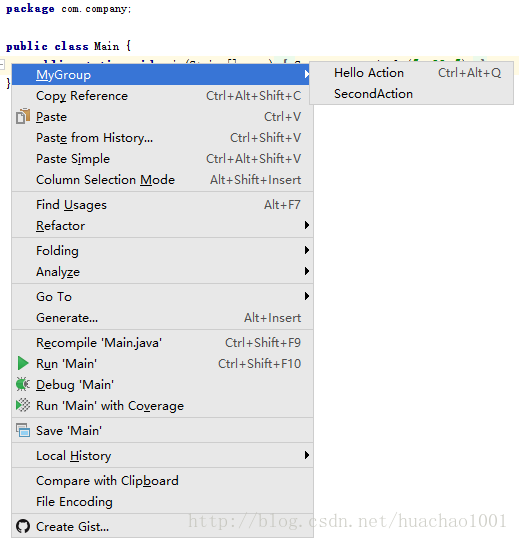Image resolution: width=519 pixels, height=541 pixels.
Task: Select Run 'Main' with Coverage
Action: coord(162,406)
